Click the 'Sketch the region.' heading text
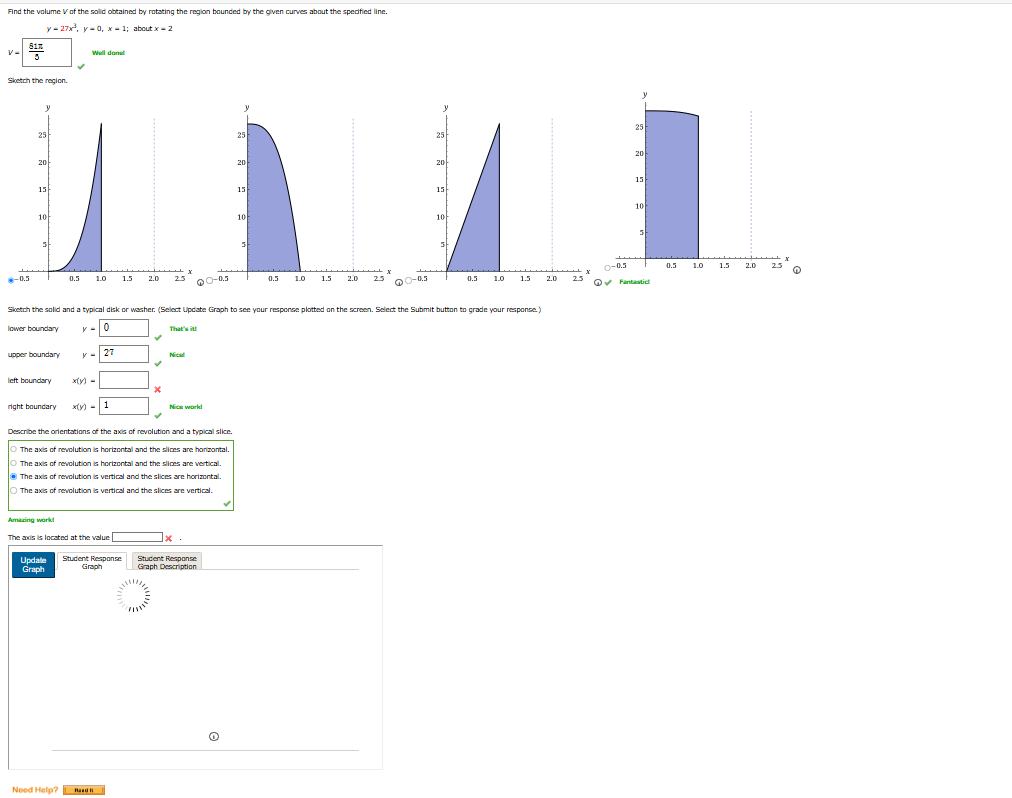This screenshot has height=798, width=1012. [37, 81]
